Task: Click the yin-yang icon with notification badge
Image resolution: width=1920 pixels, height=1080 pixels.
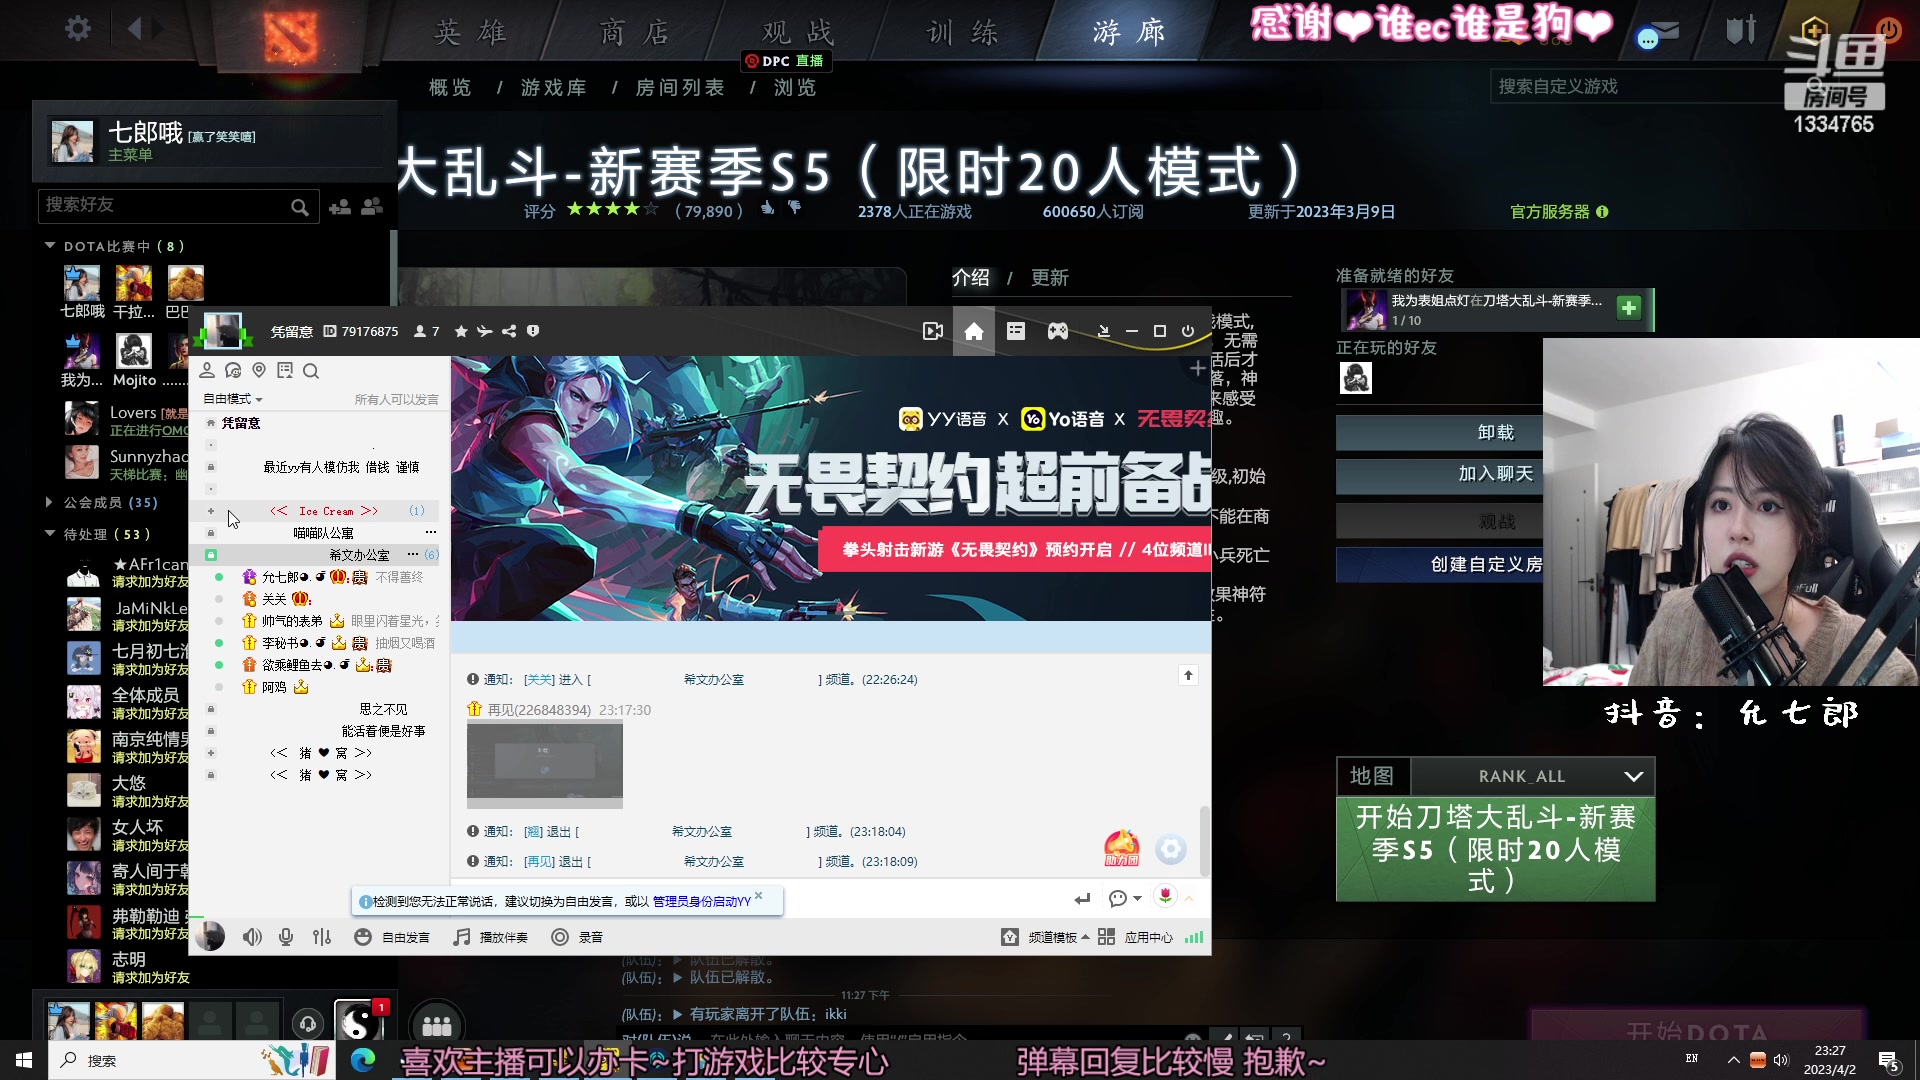Action: point(358,1022)
